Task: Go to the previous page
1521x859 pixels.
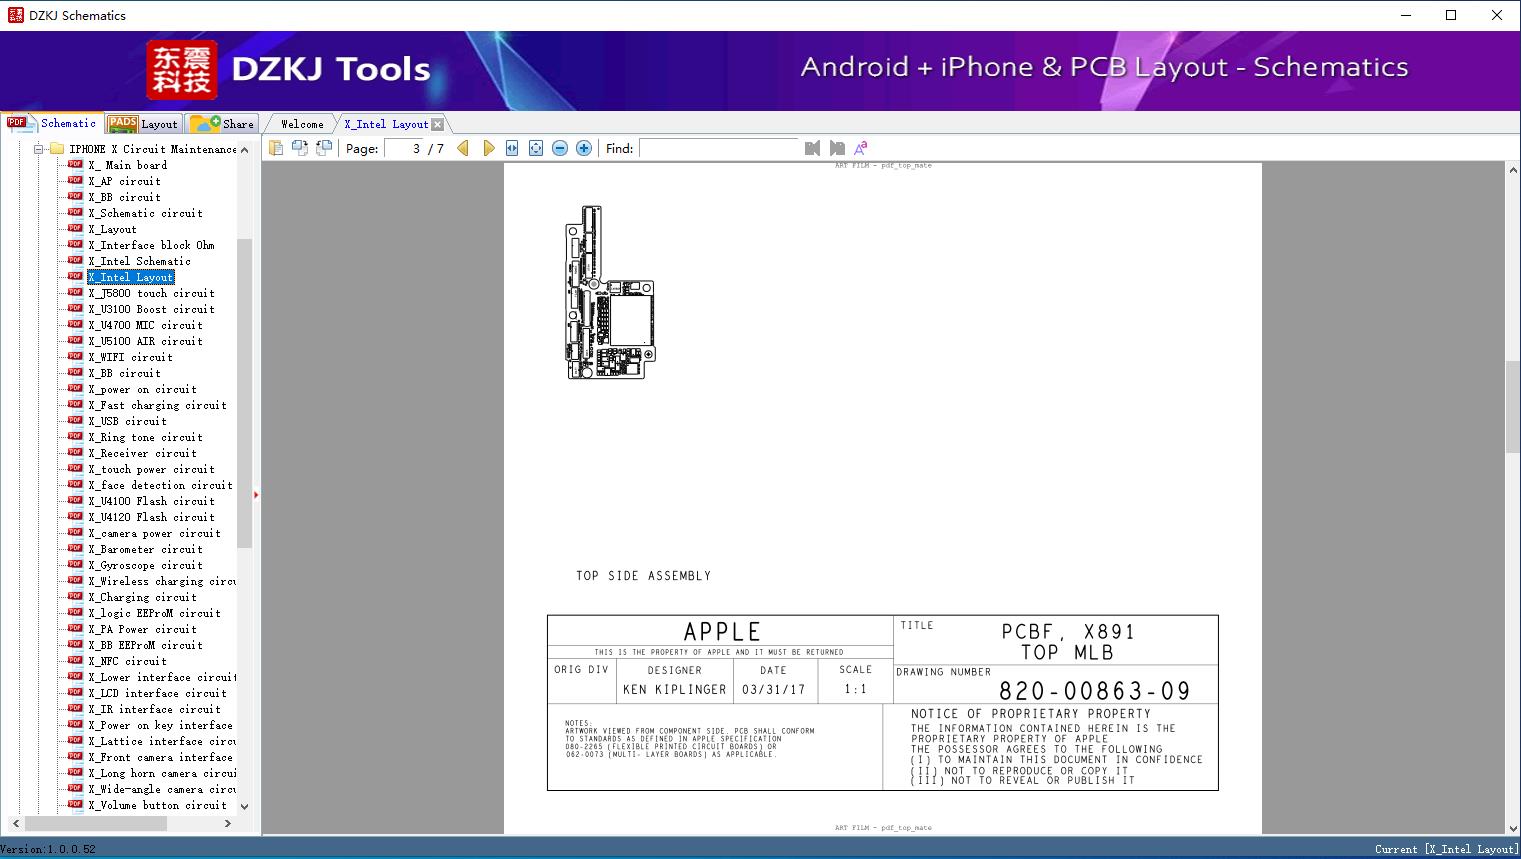Action: click(463, 148)
